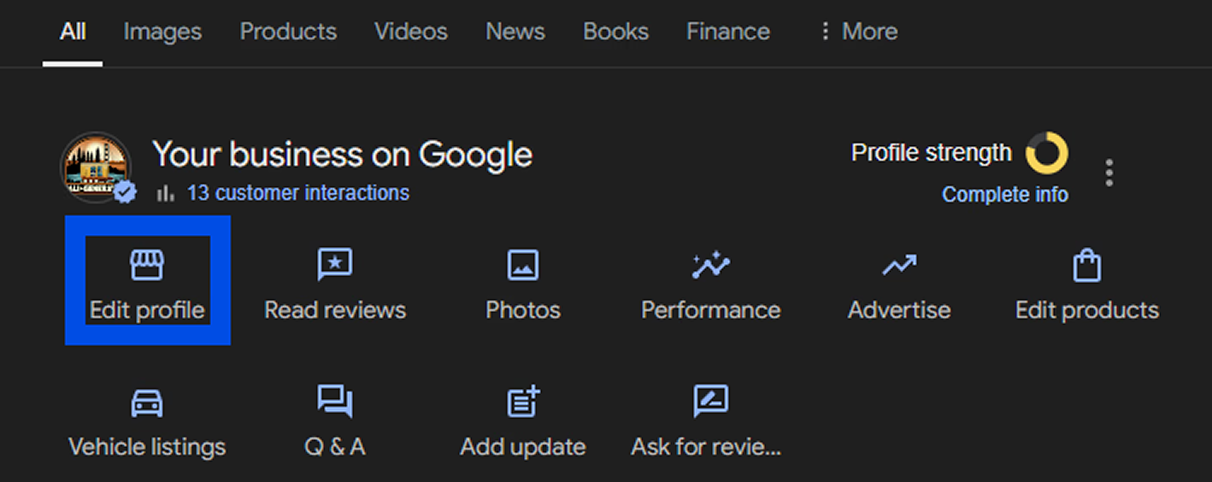This screenshot has width=1212, height=482.
Task: Switch to the Images tab
Action: pyautogui.click(x=162, y=32)
